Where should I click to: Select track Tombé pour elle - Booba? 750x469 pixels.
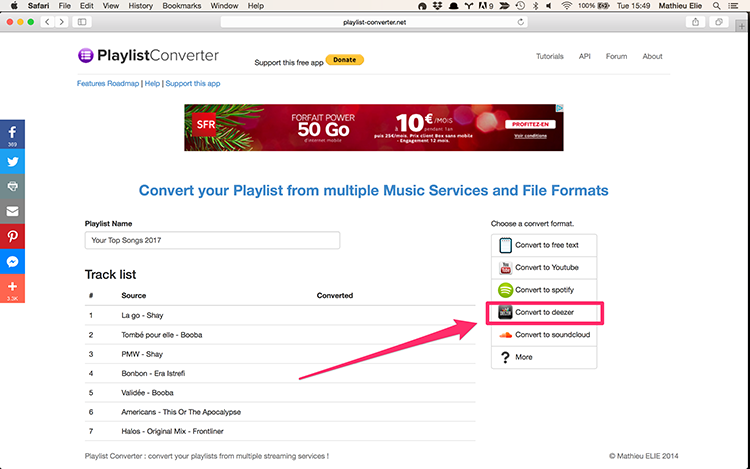coord(280,335)
